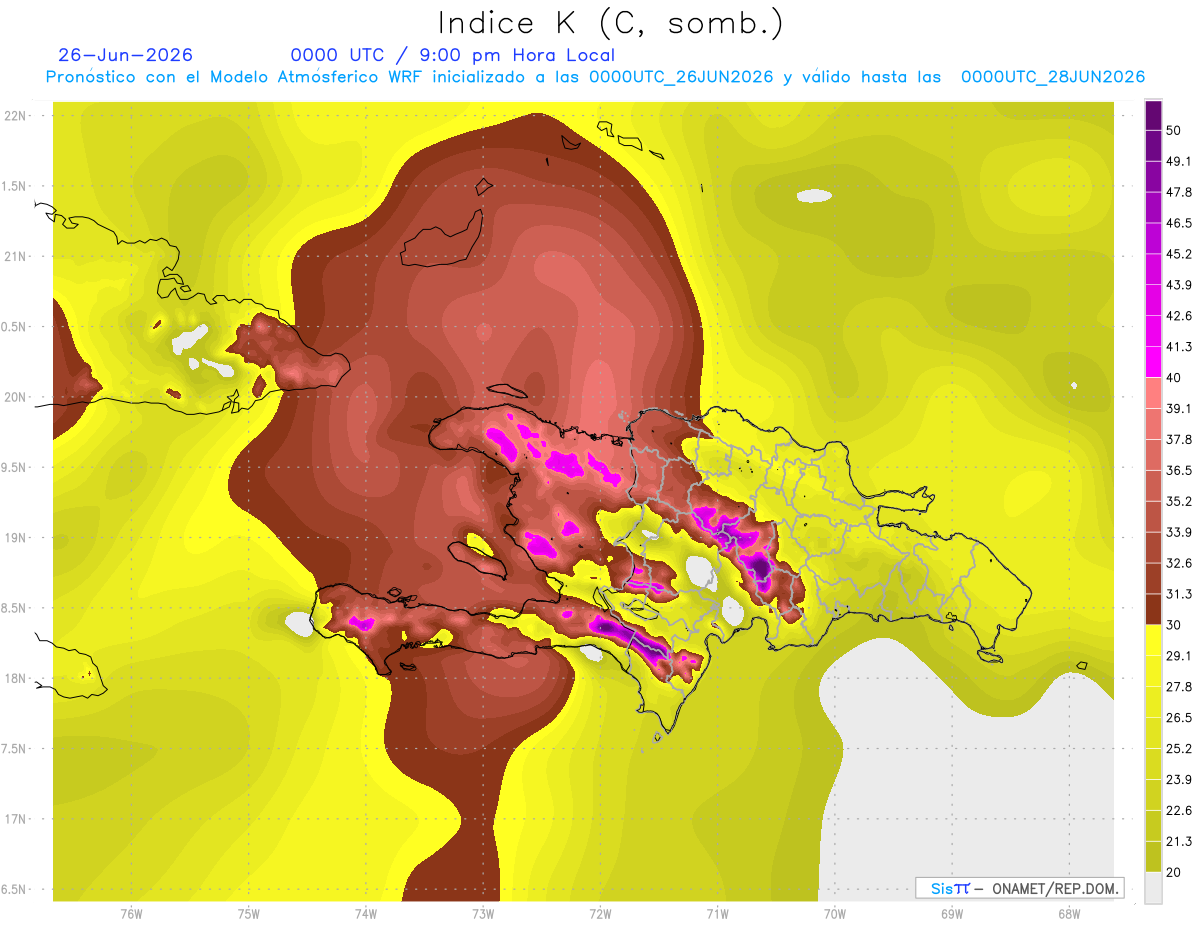Pick the dark brown legend color between 30 and 31.3
Screen dimensions: 1200x927
click(1153, 609)
